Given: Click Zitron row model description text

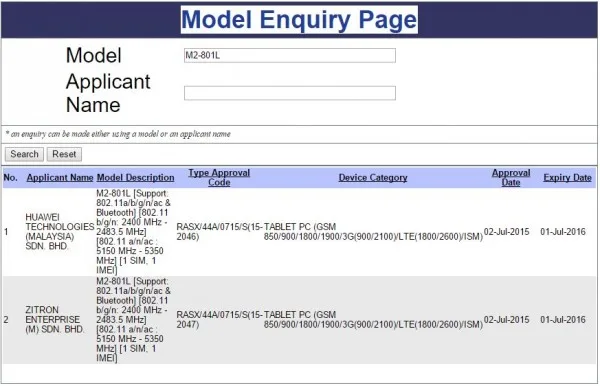Looking at the screenshot, I should (x=133, y=319).
